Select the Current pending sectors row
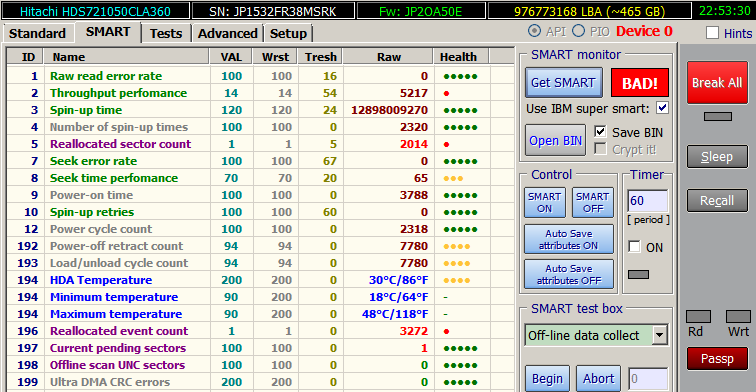Image resolution: width=756 pixels, height=392 pixels. (260, 348)
